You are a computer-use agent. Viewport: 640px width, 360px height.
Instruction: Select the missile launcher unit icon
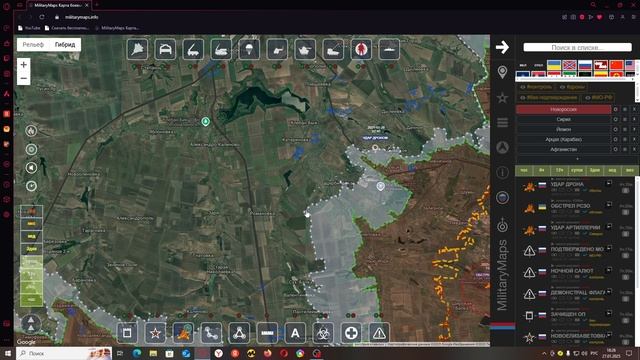[193, 49]
